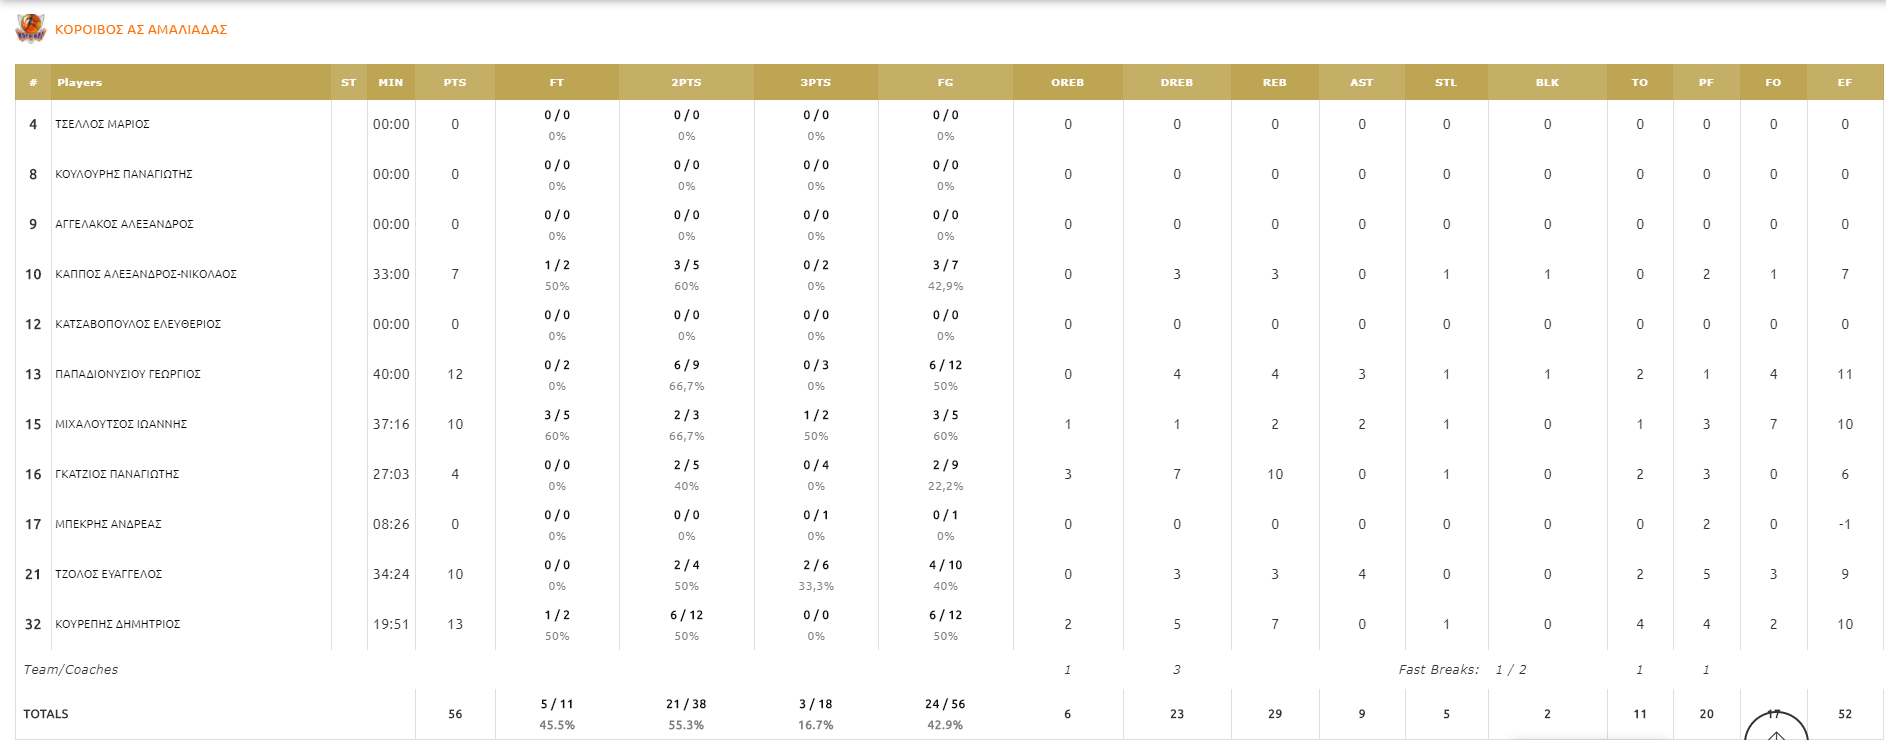Viewport: 1886px width, 740px height.
Task: Select the BLK column header
Action: pyautogui.click(x=1547, y=83)
